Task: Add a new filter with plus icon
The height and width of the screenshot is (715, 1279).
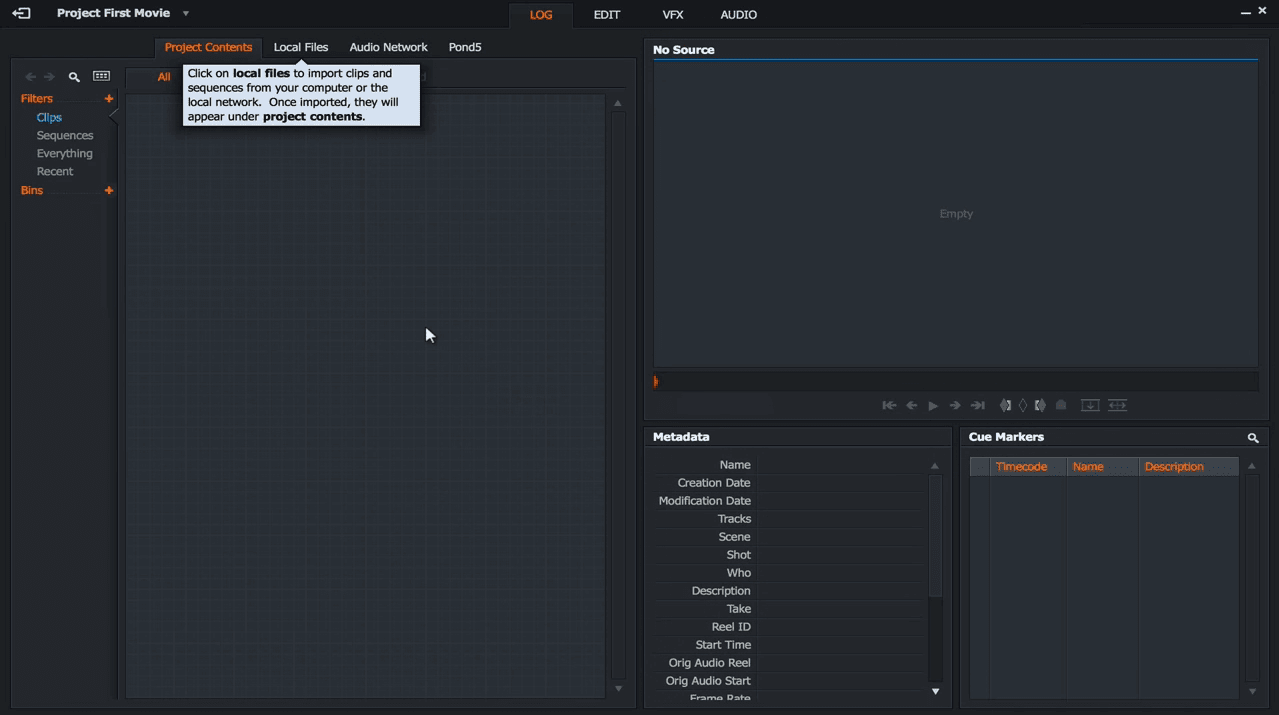Action: pos(109,99)
